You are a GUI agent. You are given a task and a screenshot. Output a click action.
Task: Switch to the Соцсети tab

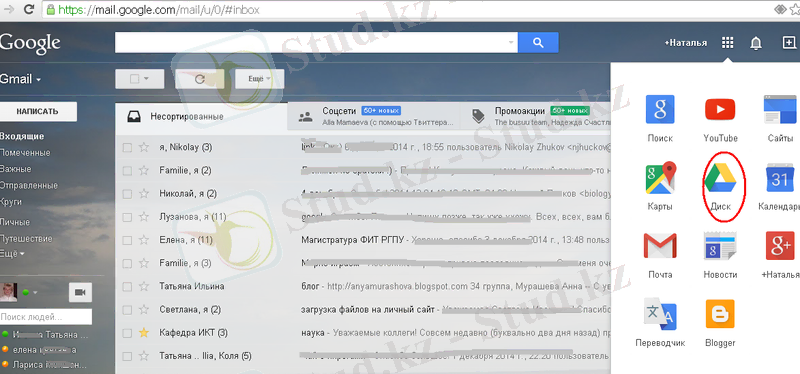[373, 116]
